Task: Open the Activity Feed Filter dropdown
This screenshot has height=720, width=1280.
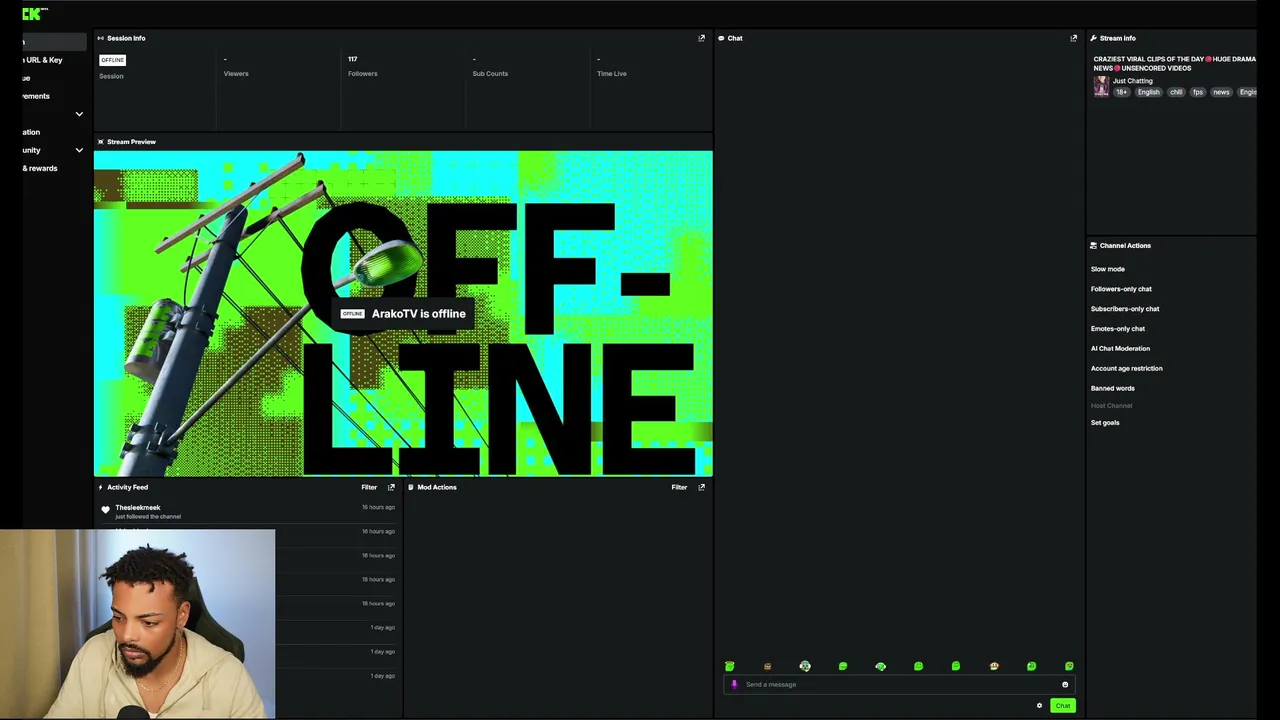Action: point(369,487)
